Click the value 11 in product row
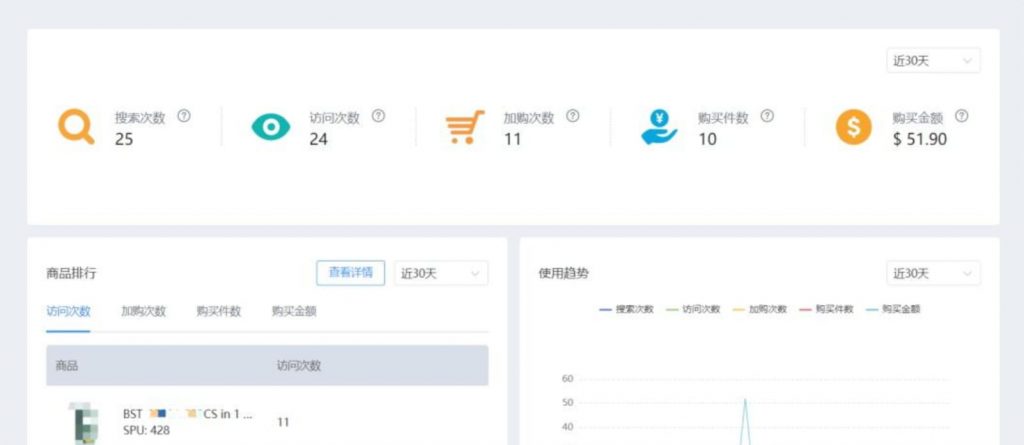 283,422
